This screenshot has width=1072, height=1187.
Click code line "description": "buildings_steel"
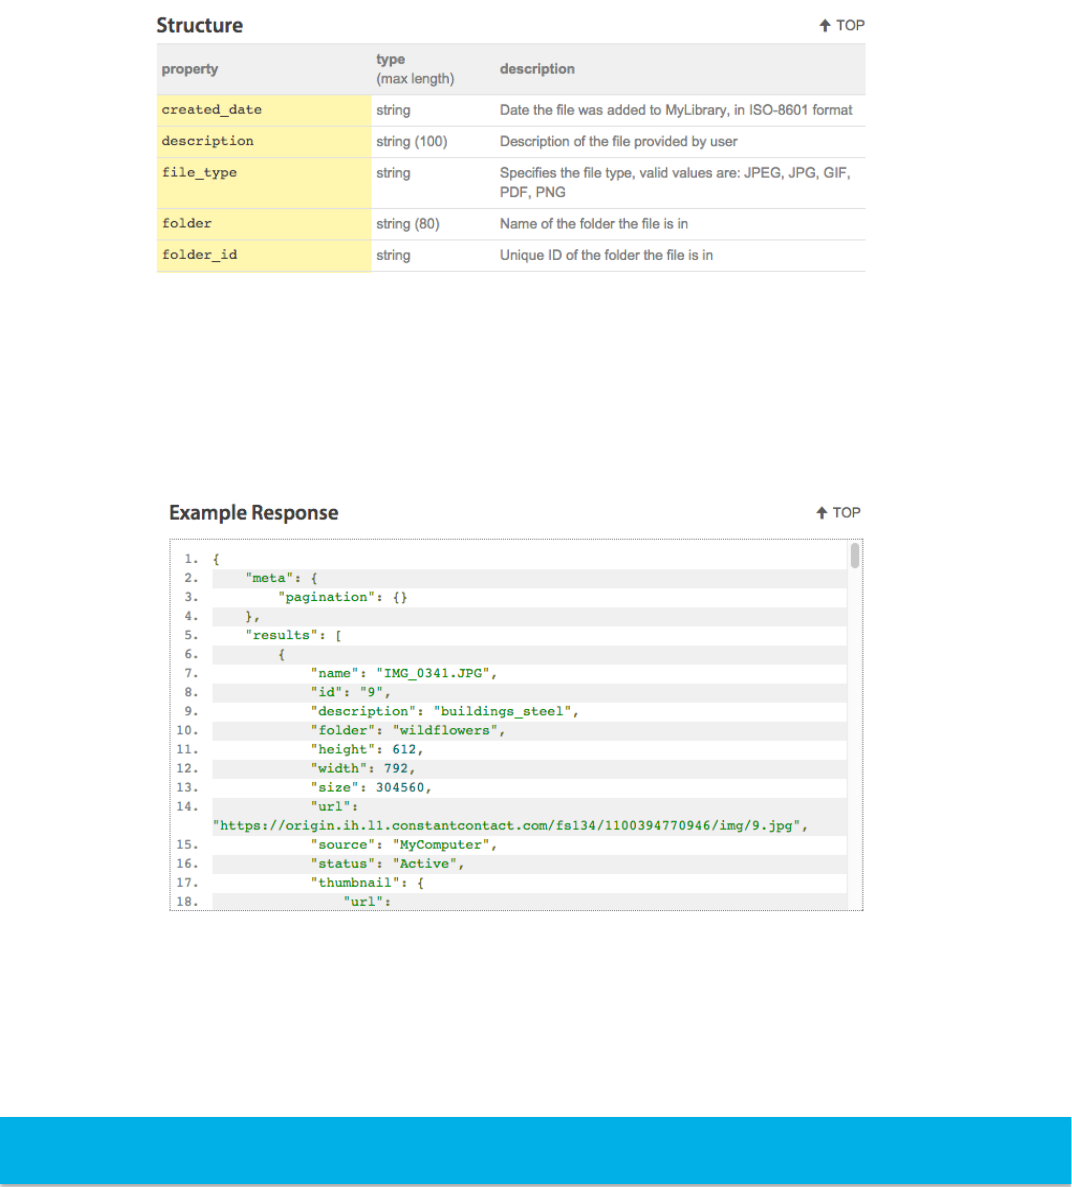click(444, 712)
